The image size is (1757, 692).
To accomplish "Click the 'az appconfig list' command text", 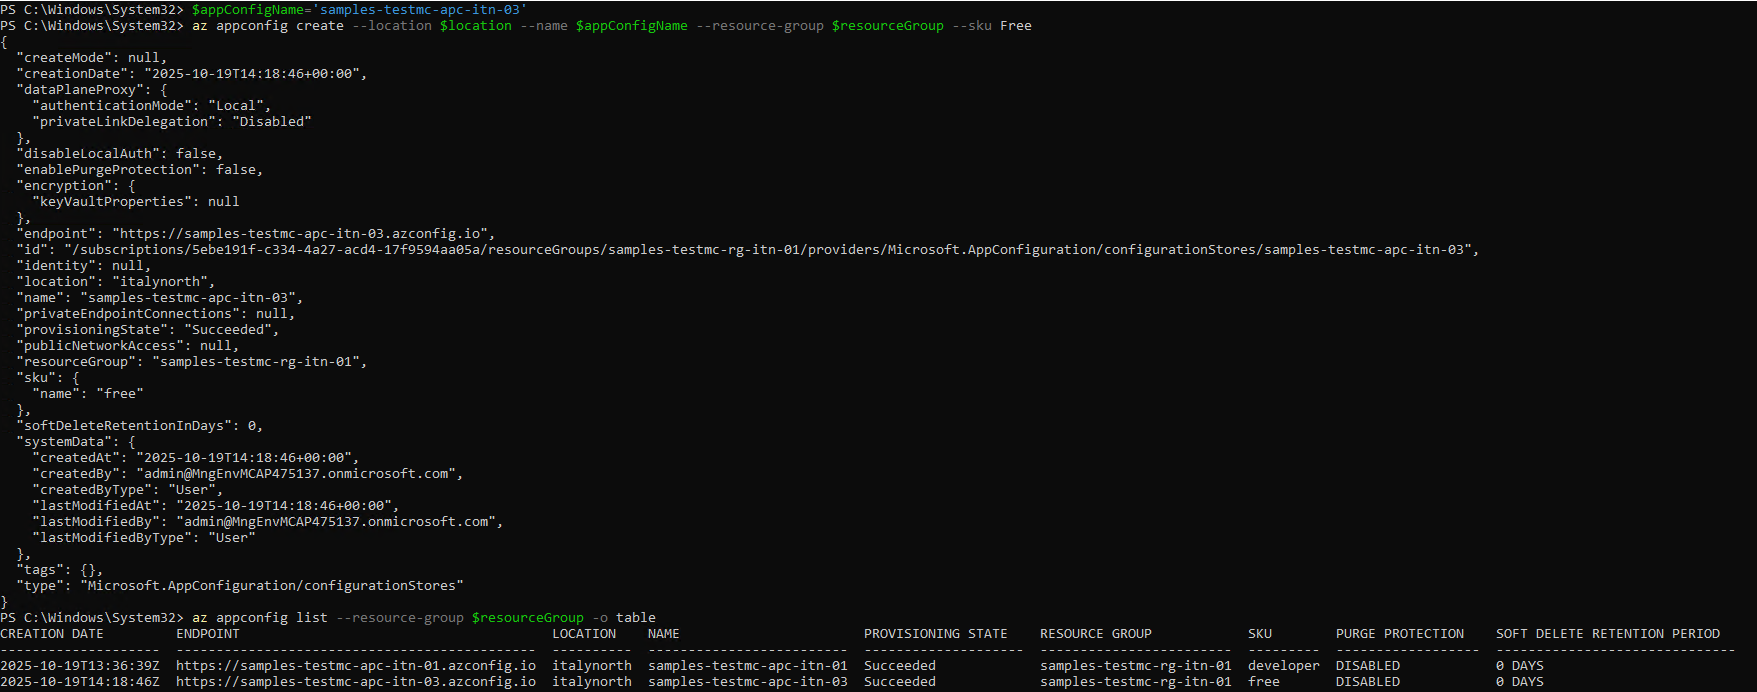I will 259,618.
